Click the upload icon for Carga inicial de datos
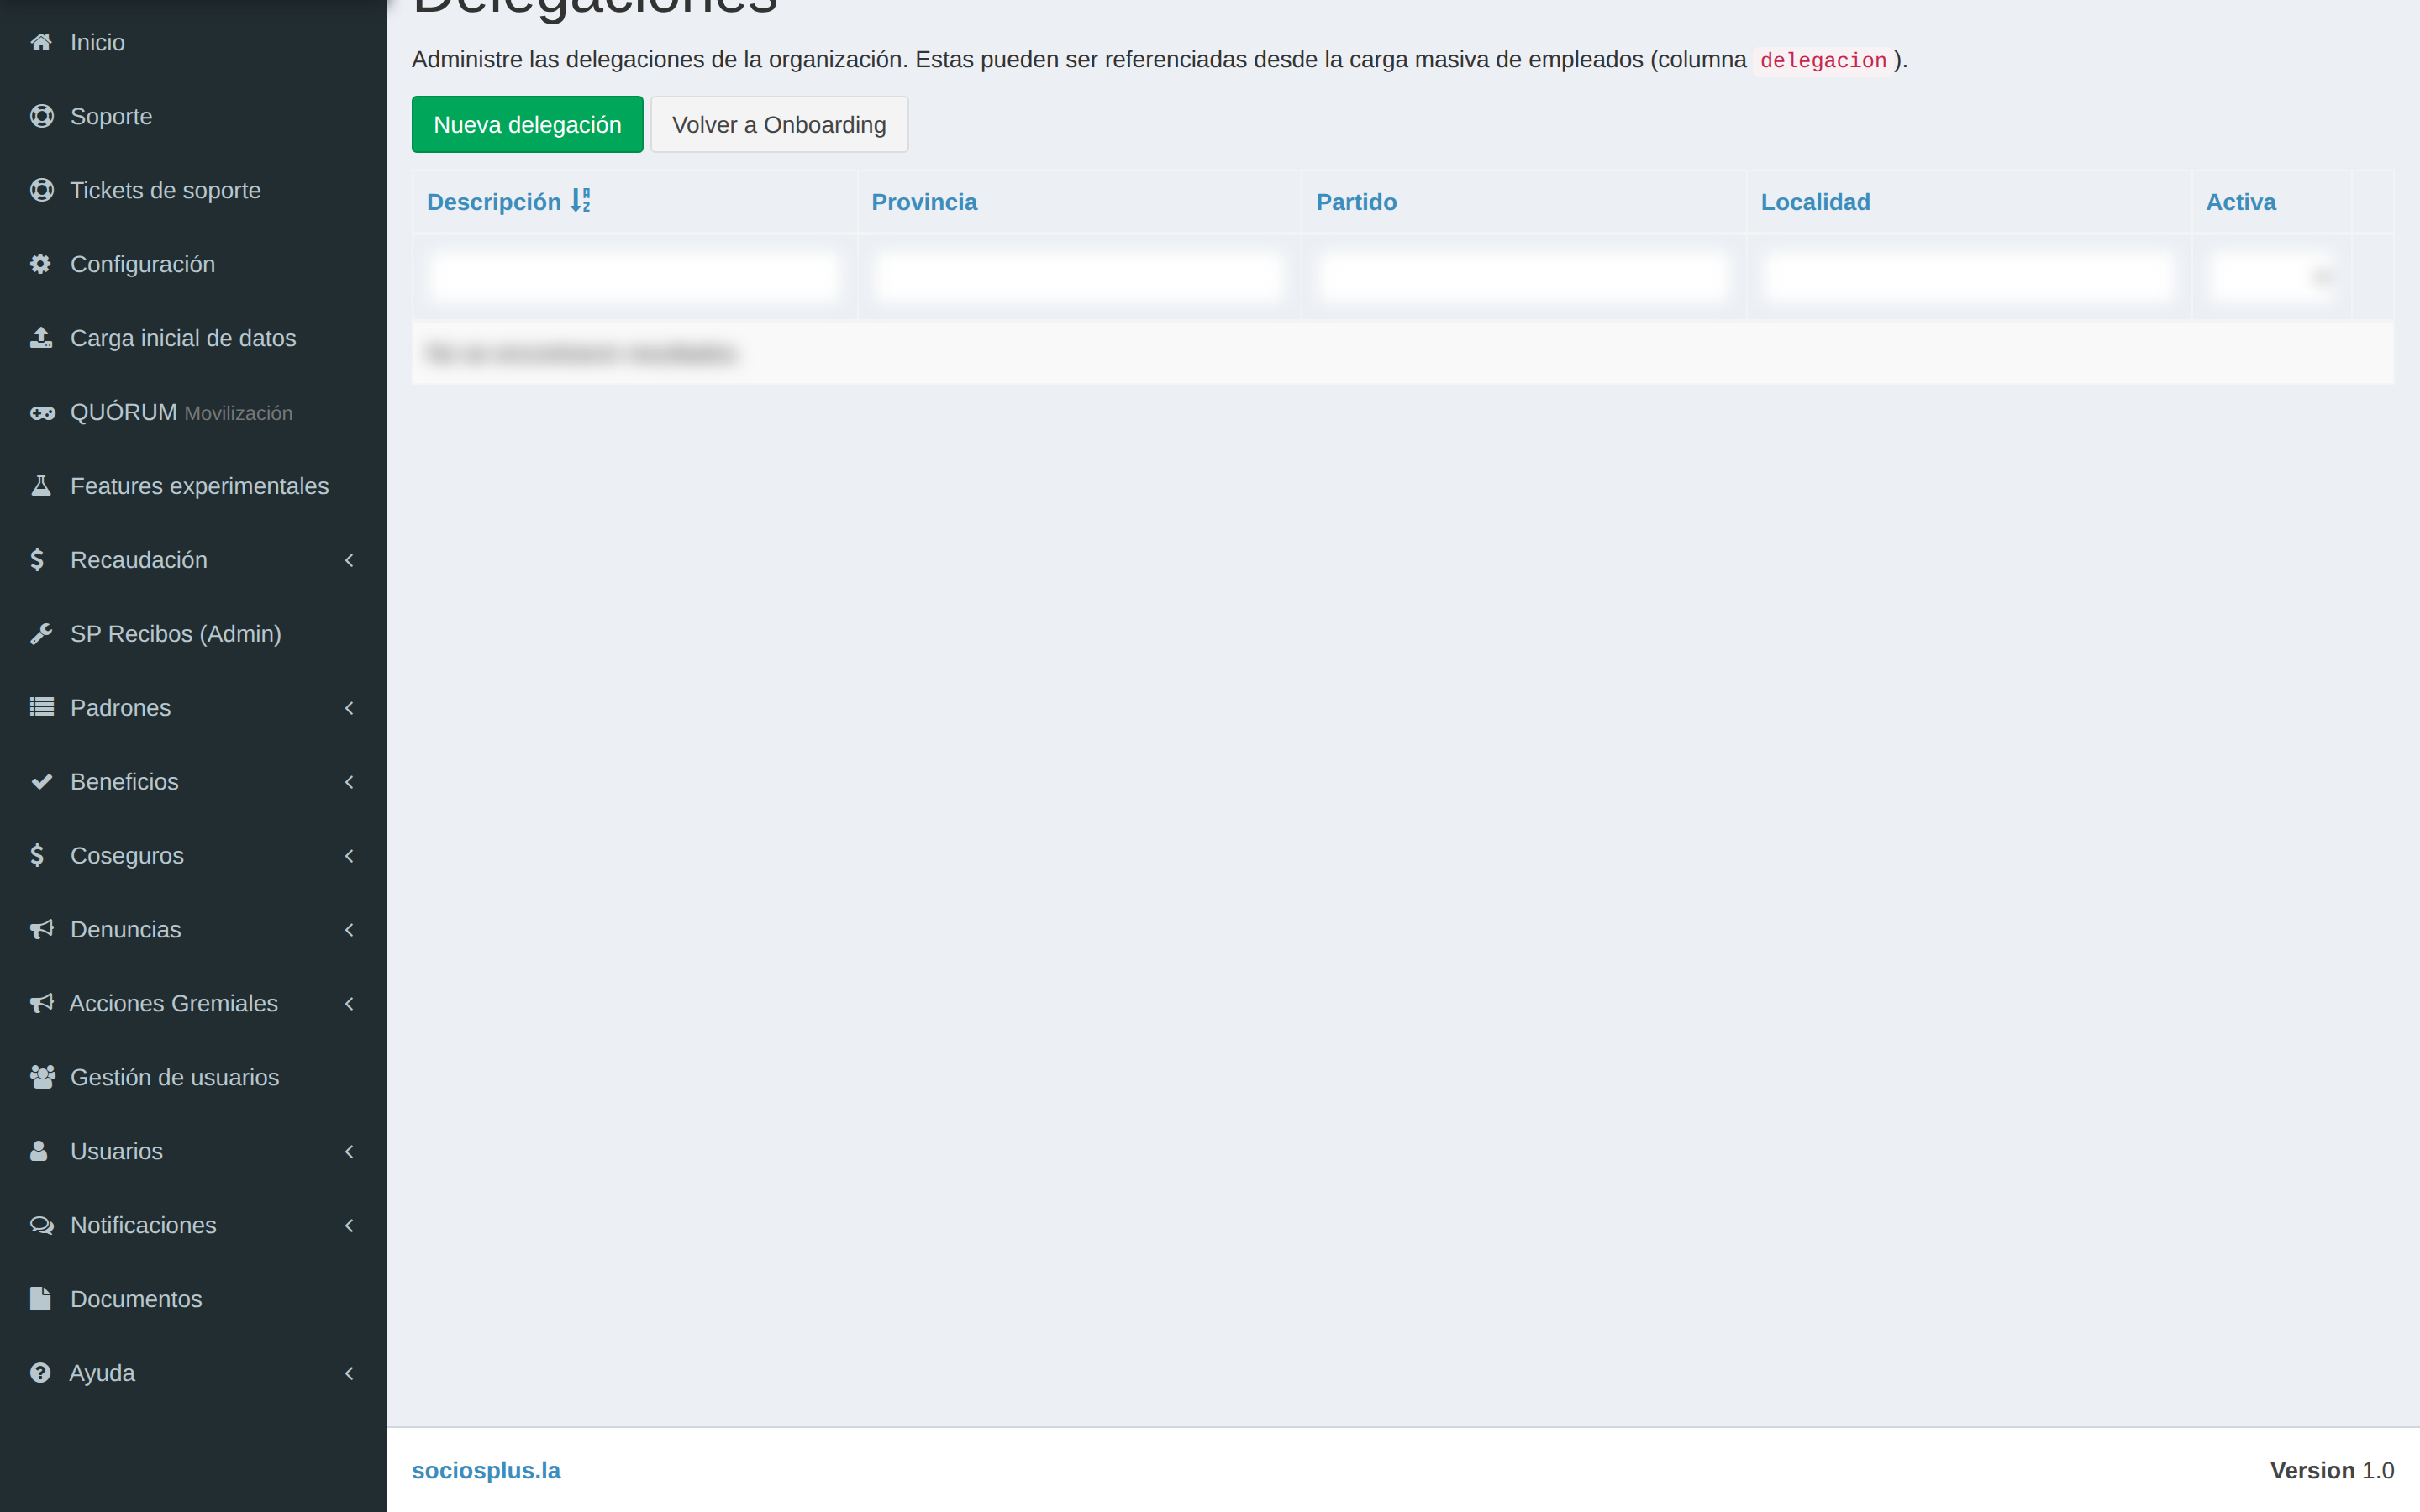The width and height of the screenshot is (2420, 1512). click(41, 338)
